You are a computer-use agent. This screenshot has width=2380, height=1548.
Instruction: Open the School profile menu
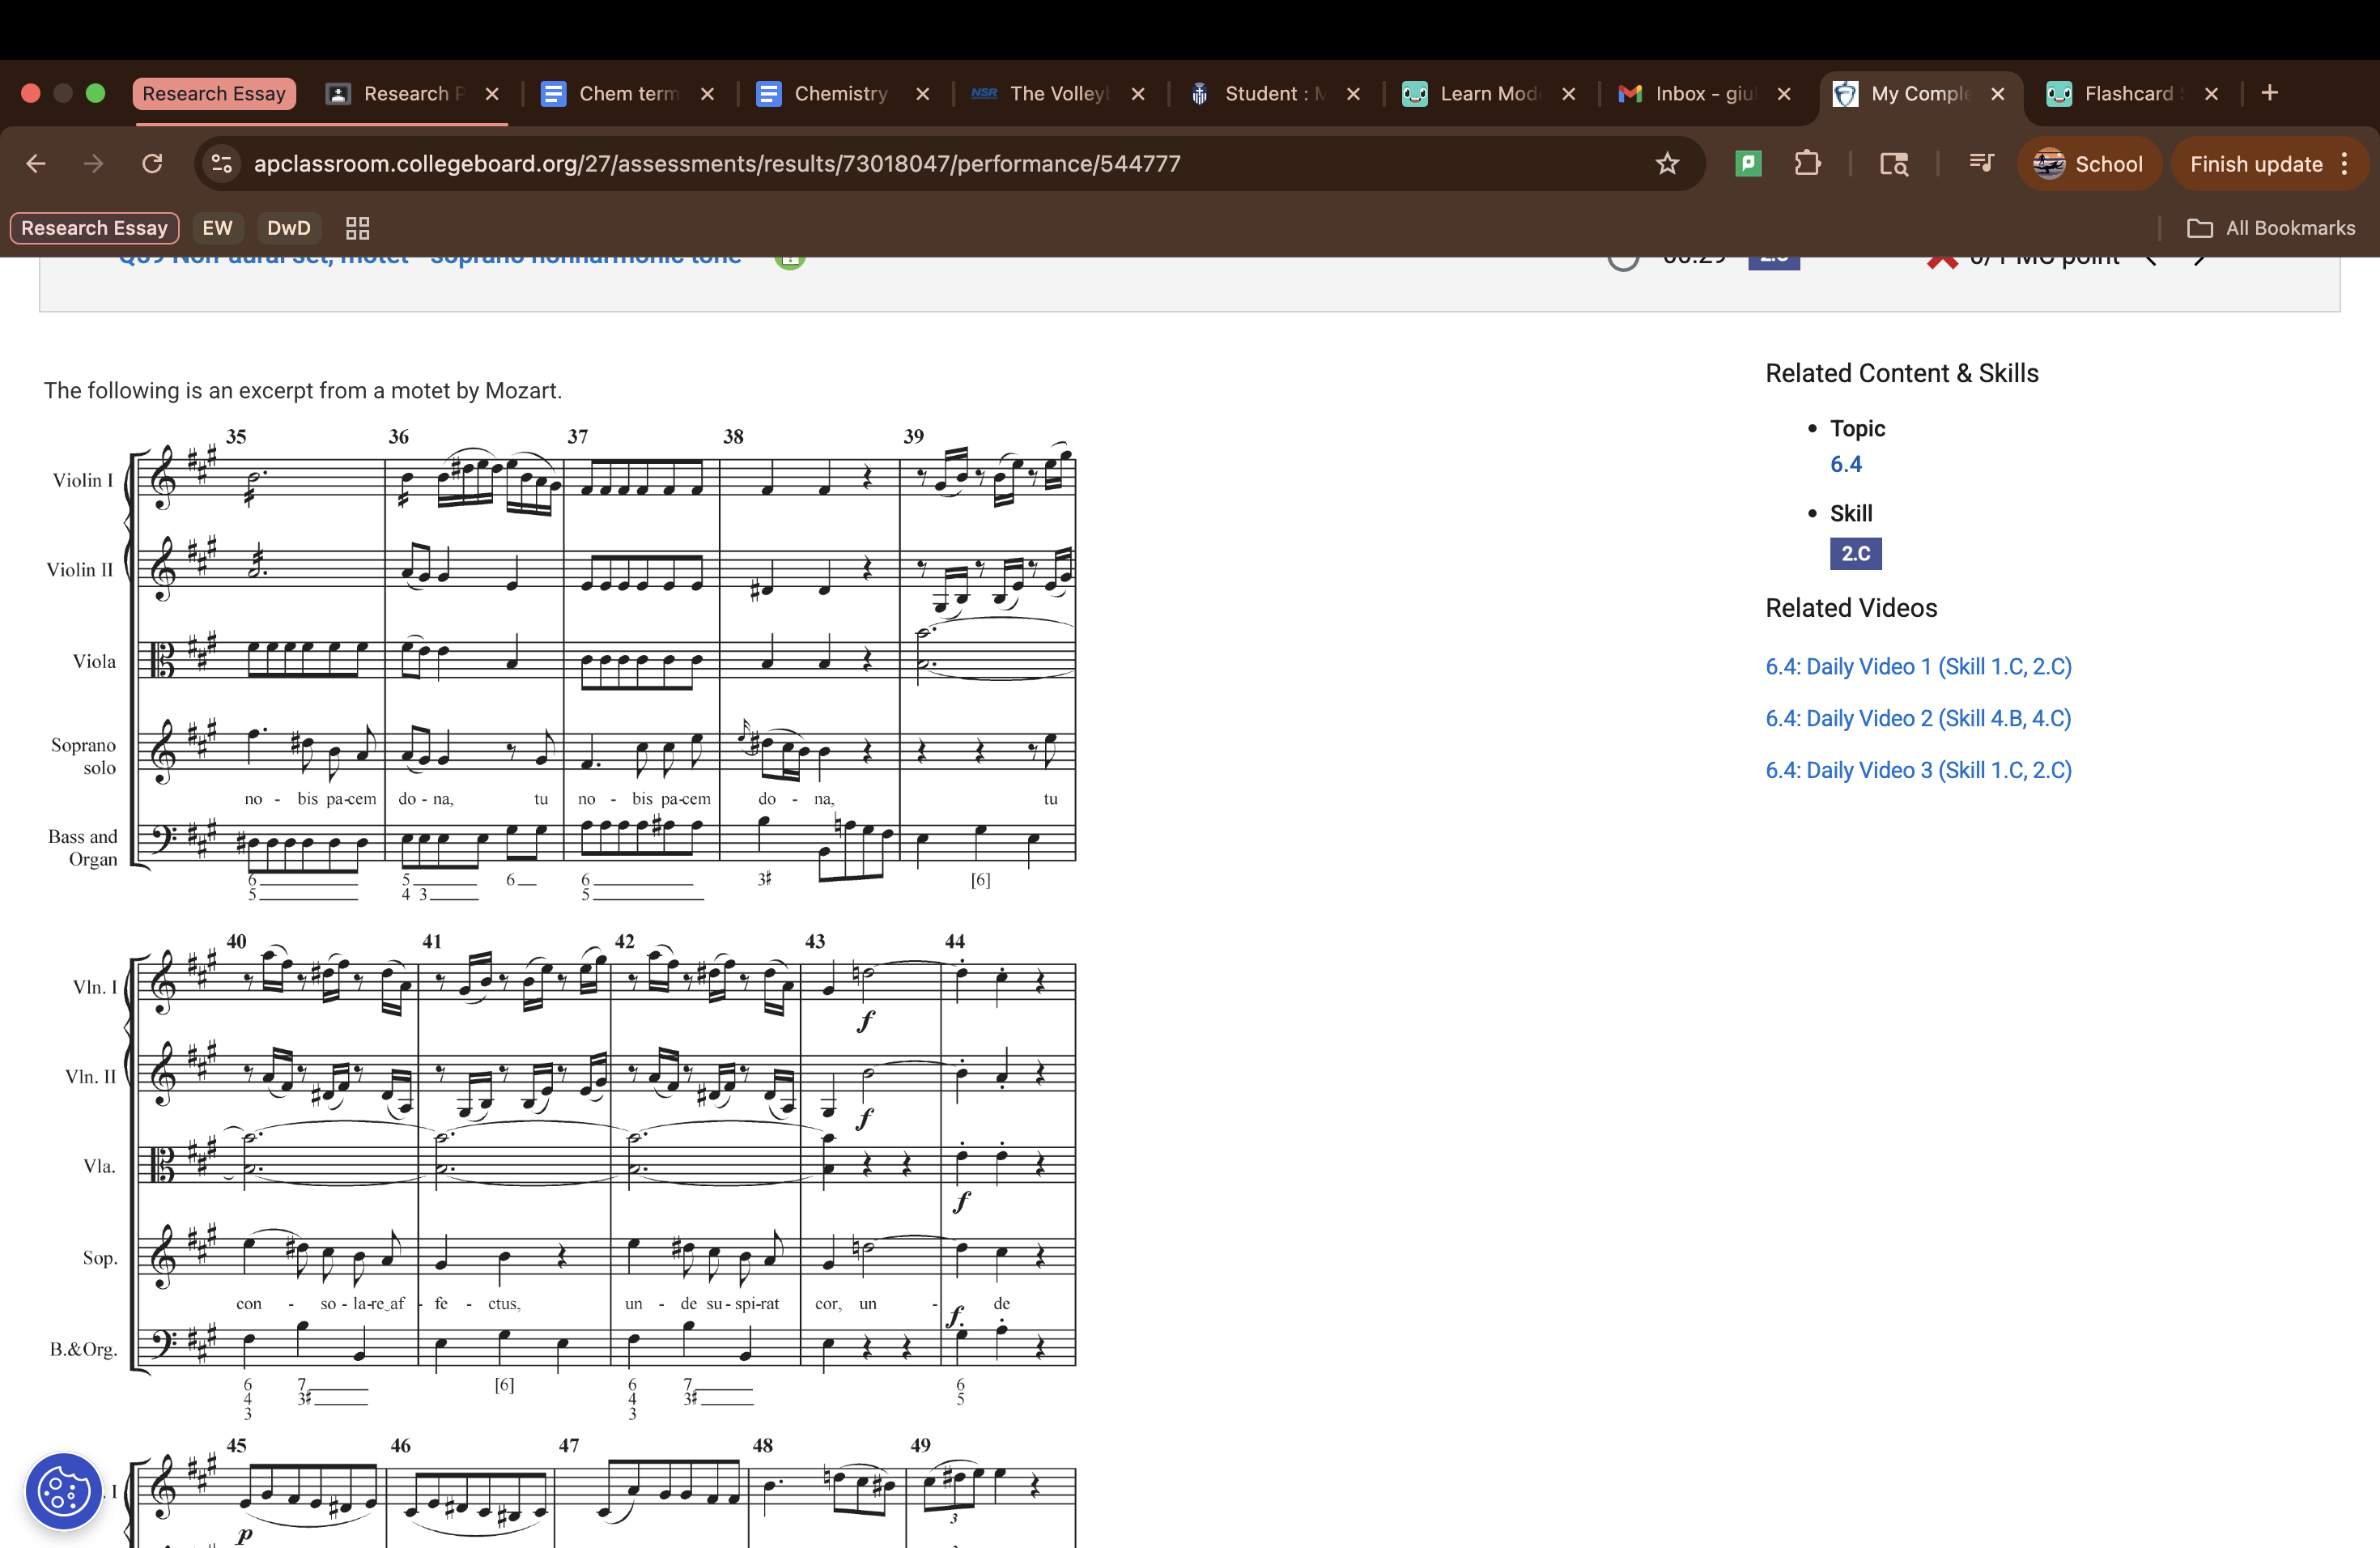coord(2088,164)
